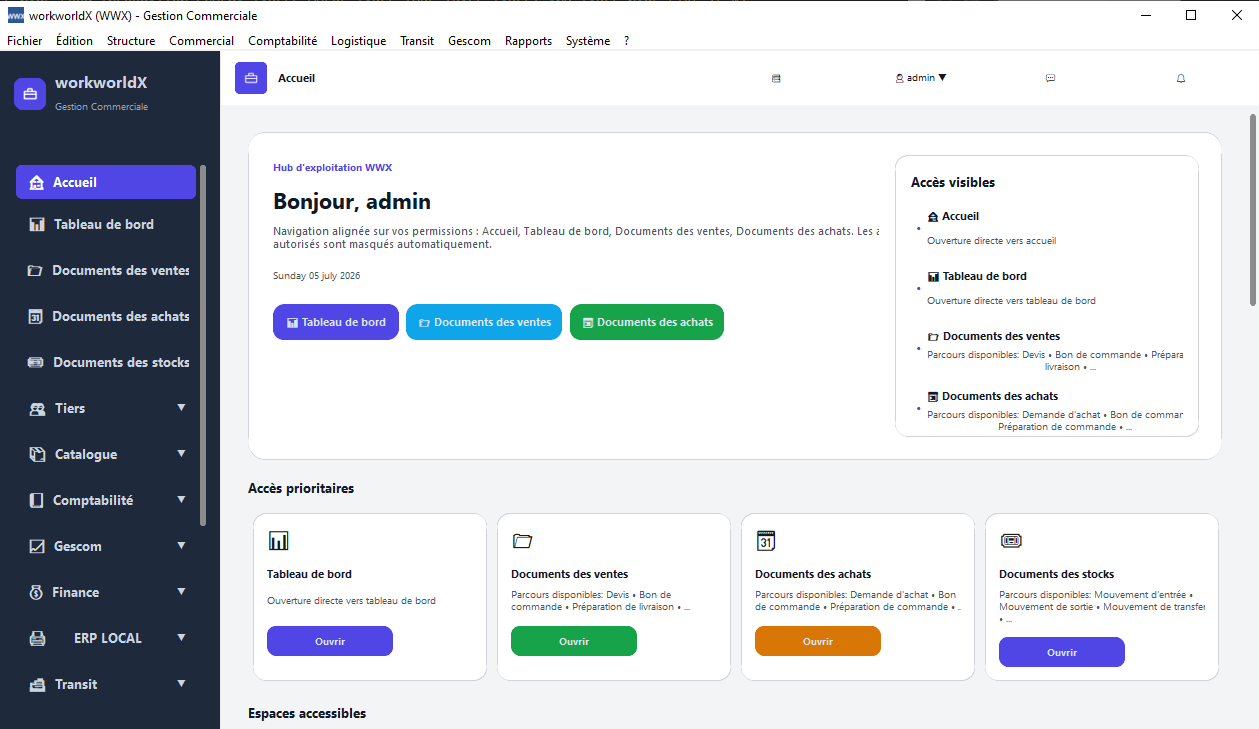Click Documents des ventes in Accès visibles panel

994,336
